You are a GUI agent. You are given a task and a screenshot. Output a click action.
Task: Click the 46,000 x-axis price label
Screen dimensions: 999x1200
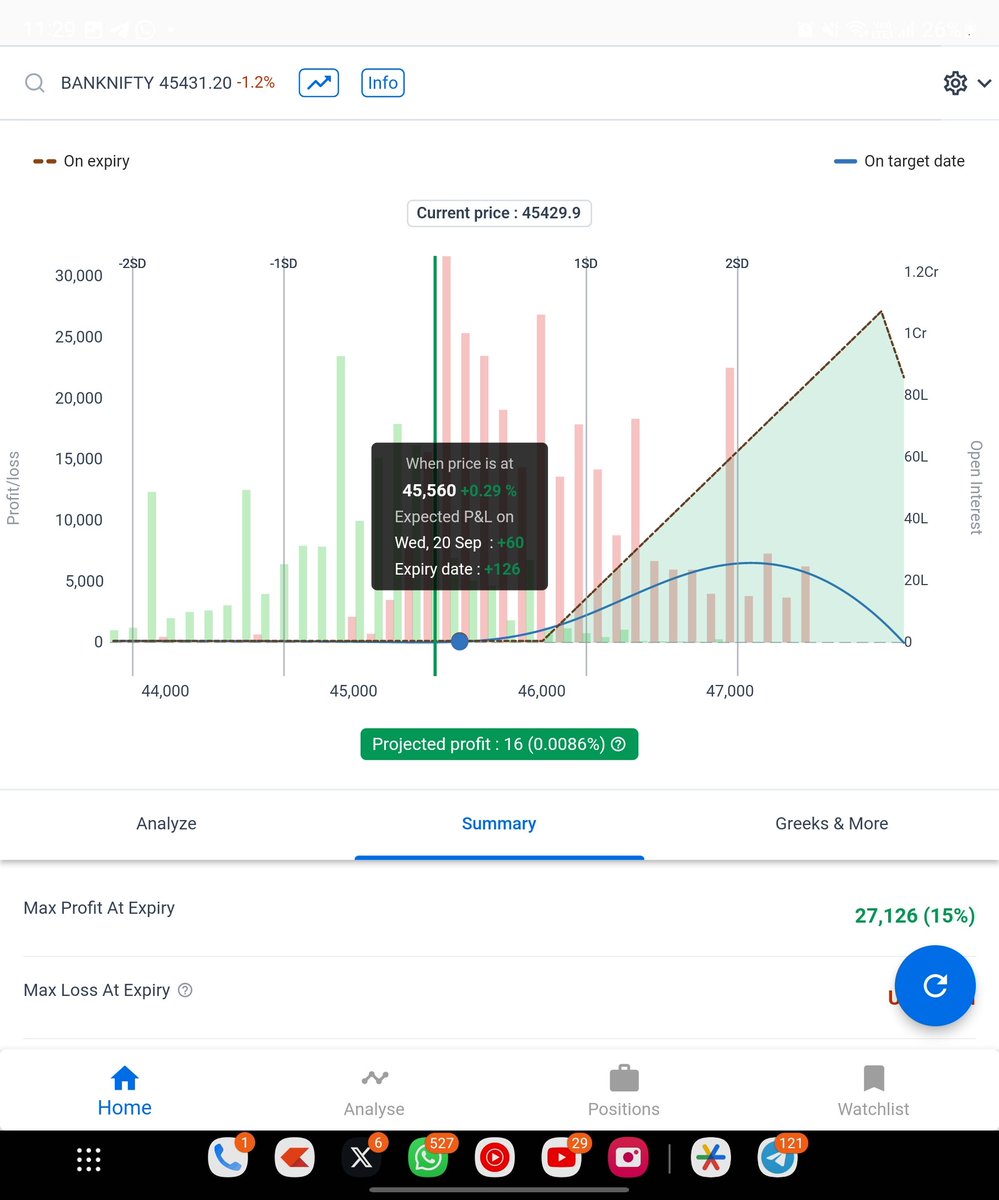pyautogui.click(x=542, y=691)
